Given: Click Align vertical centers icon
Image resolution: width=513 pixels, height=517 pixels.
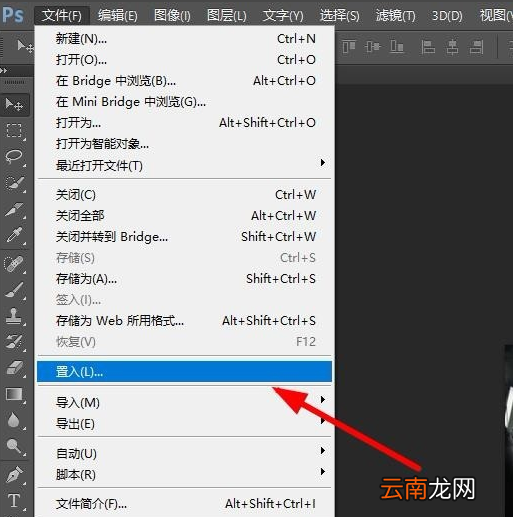Looking at the screenshot, I should click(373, 47).
